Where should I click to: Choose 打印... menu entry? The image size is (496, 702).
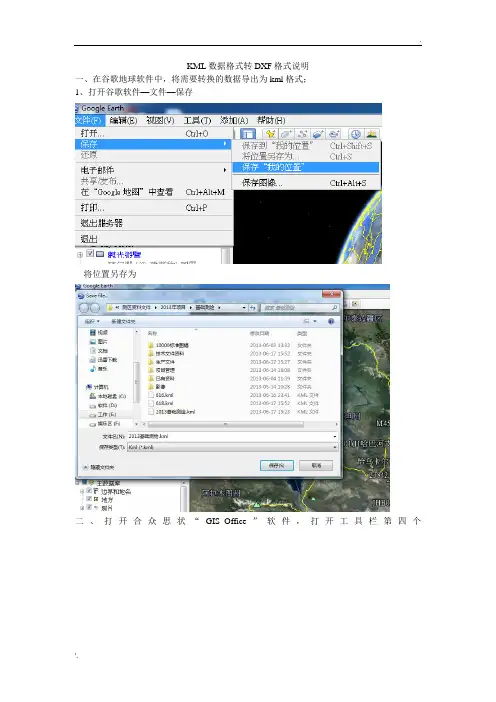154,208
